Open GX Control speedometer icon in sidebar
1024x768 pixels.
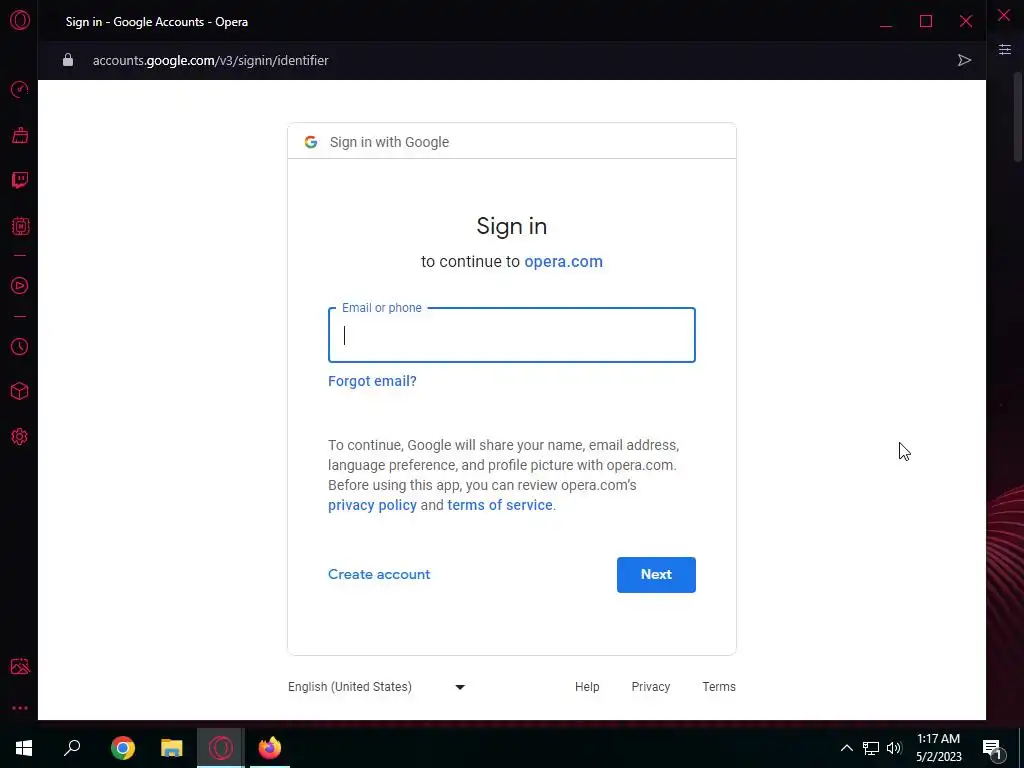pyautogui.click(x=20, y=89)
